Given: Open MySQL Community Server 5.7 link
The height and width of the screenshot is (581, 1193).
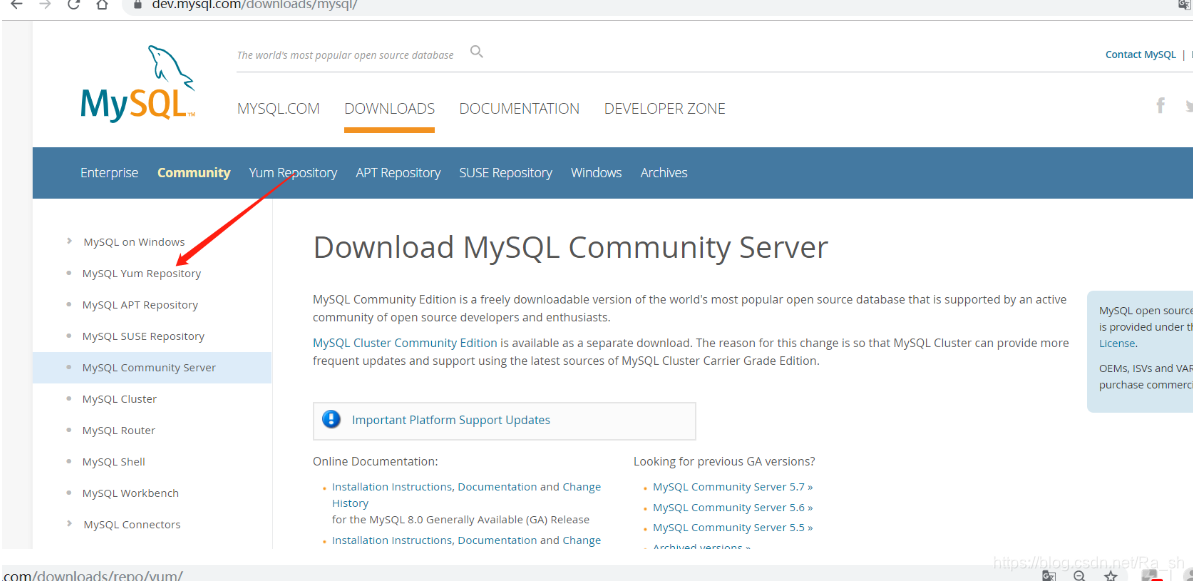Looking at the screenshot, I should click(733, 487).
